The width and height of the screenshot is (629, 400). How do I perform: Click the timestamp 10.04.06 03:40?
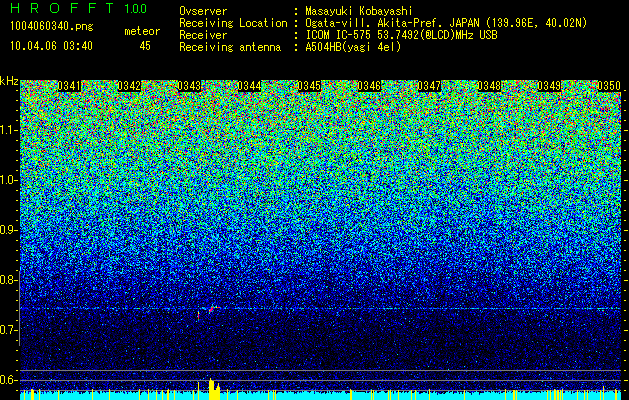click(51, 46)
